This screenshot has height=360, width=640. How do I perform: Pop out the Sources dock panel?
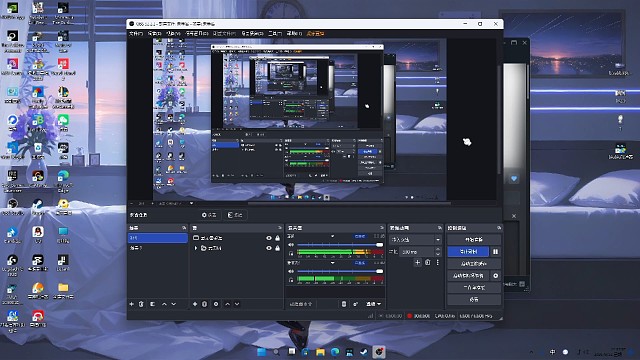tap(280, 228)
